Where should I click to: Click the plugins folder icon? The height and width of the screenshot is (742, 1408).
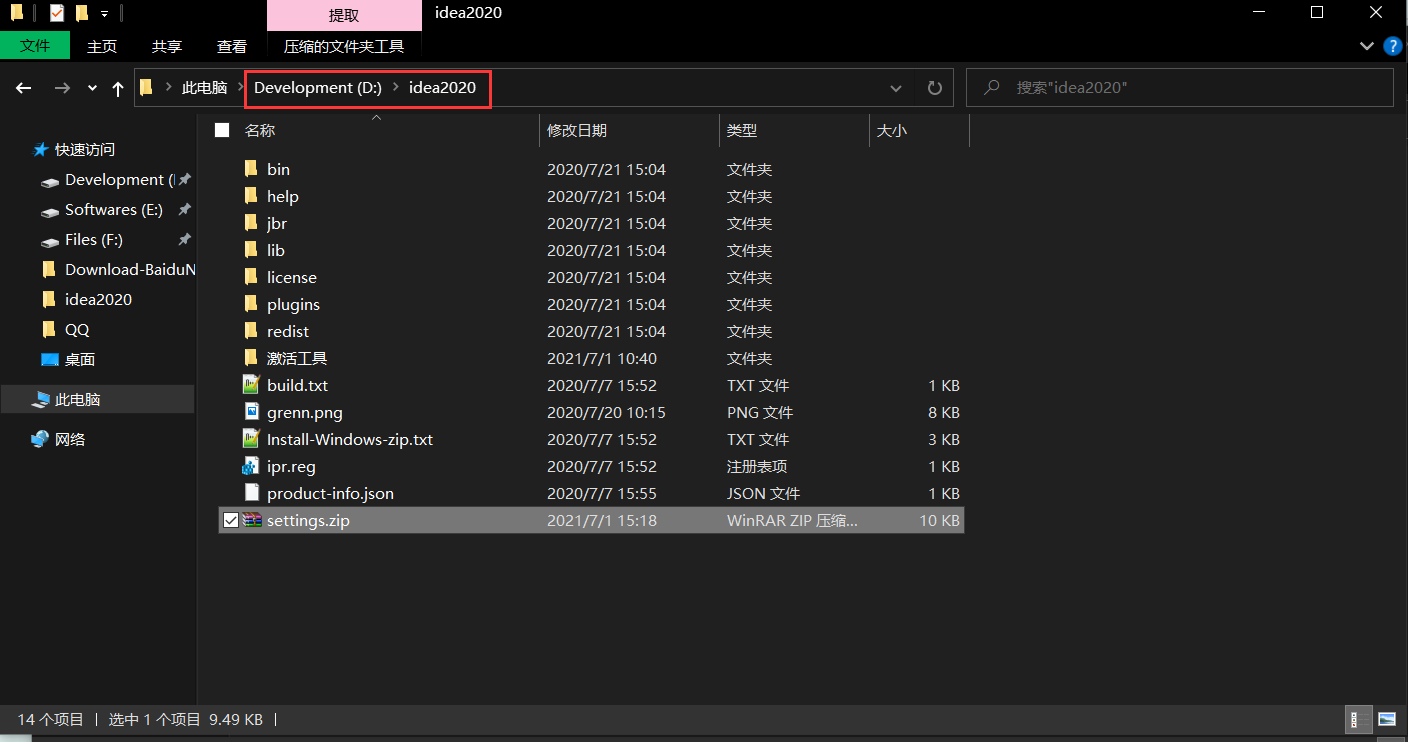(x=251, y=304)
